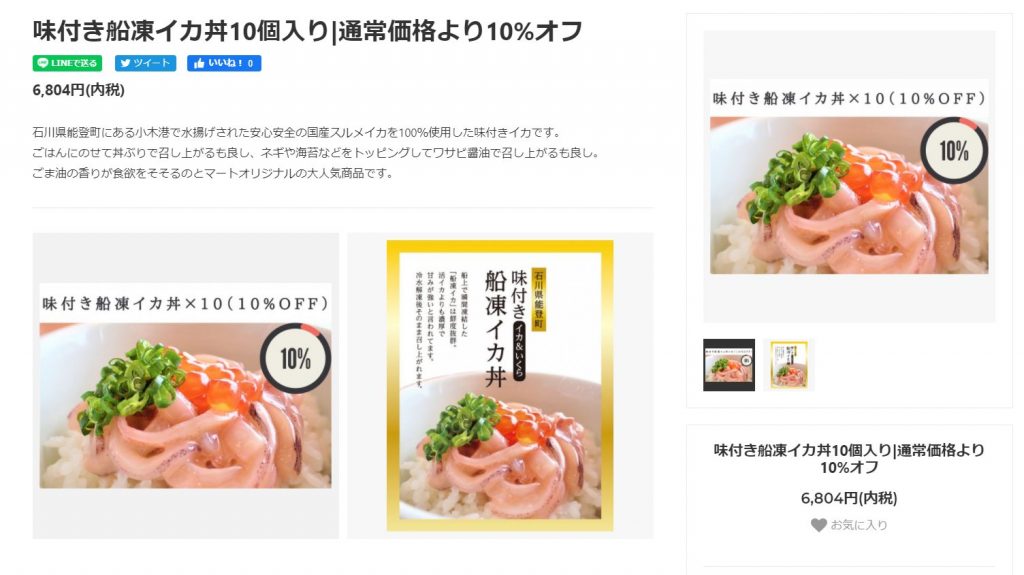Click the heart お気に入り icon
Image resolution: width=1024 pixels, height=575 pixels.
tap(818, 525)
